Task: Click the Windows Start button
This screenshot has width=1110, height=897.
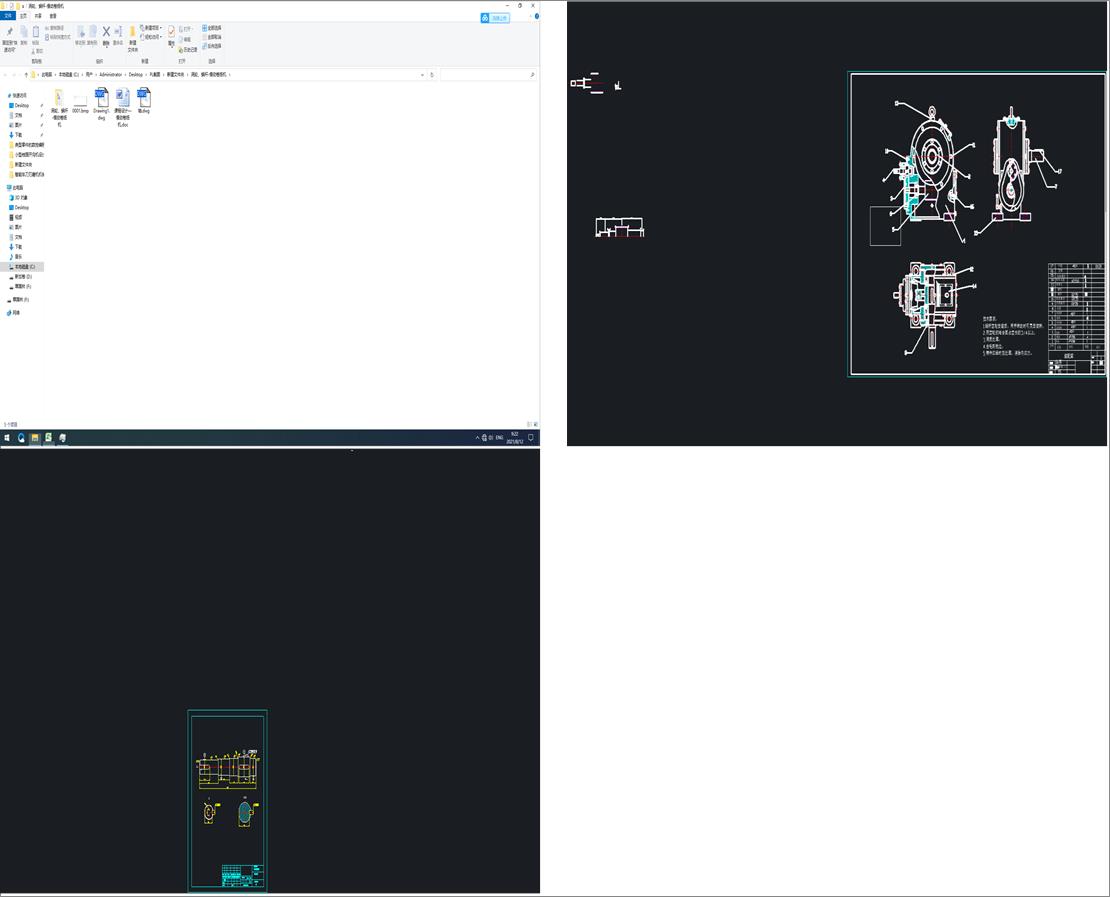Action: 7,438
